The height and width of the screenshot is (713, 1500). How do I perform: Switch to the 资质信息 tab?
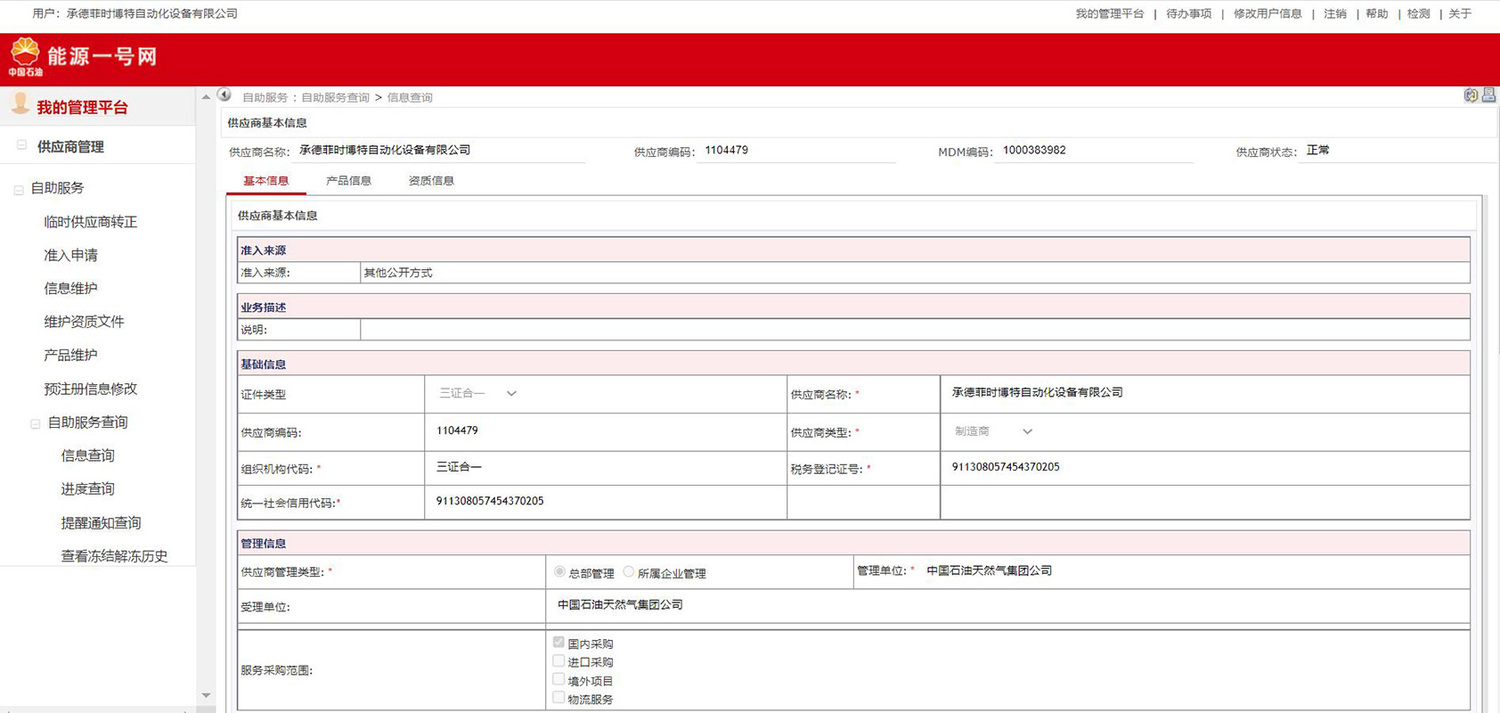[431, 181]
